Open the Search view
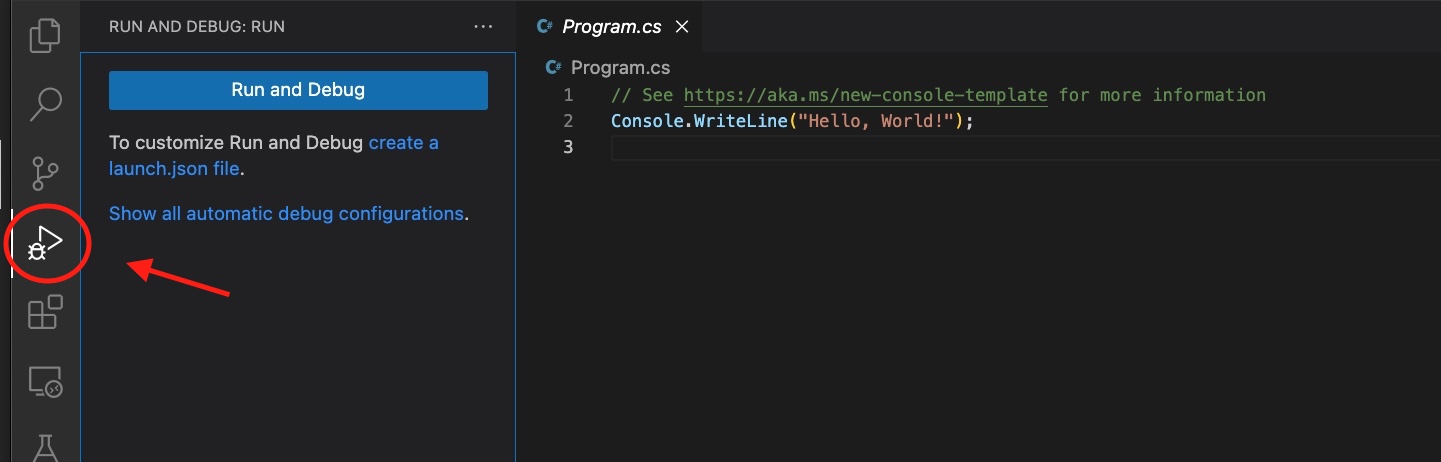Image resolution: width=1441 pixels, height=462 pixels. [x=46, y=104]
